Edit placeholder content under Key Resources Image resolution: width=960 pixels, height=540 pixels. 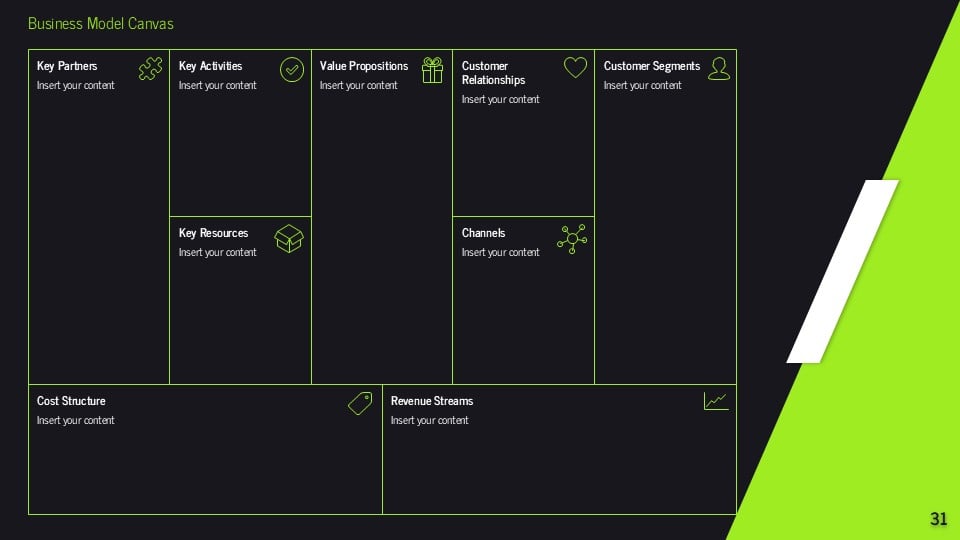(x=217, y=252)
